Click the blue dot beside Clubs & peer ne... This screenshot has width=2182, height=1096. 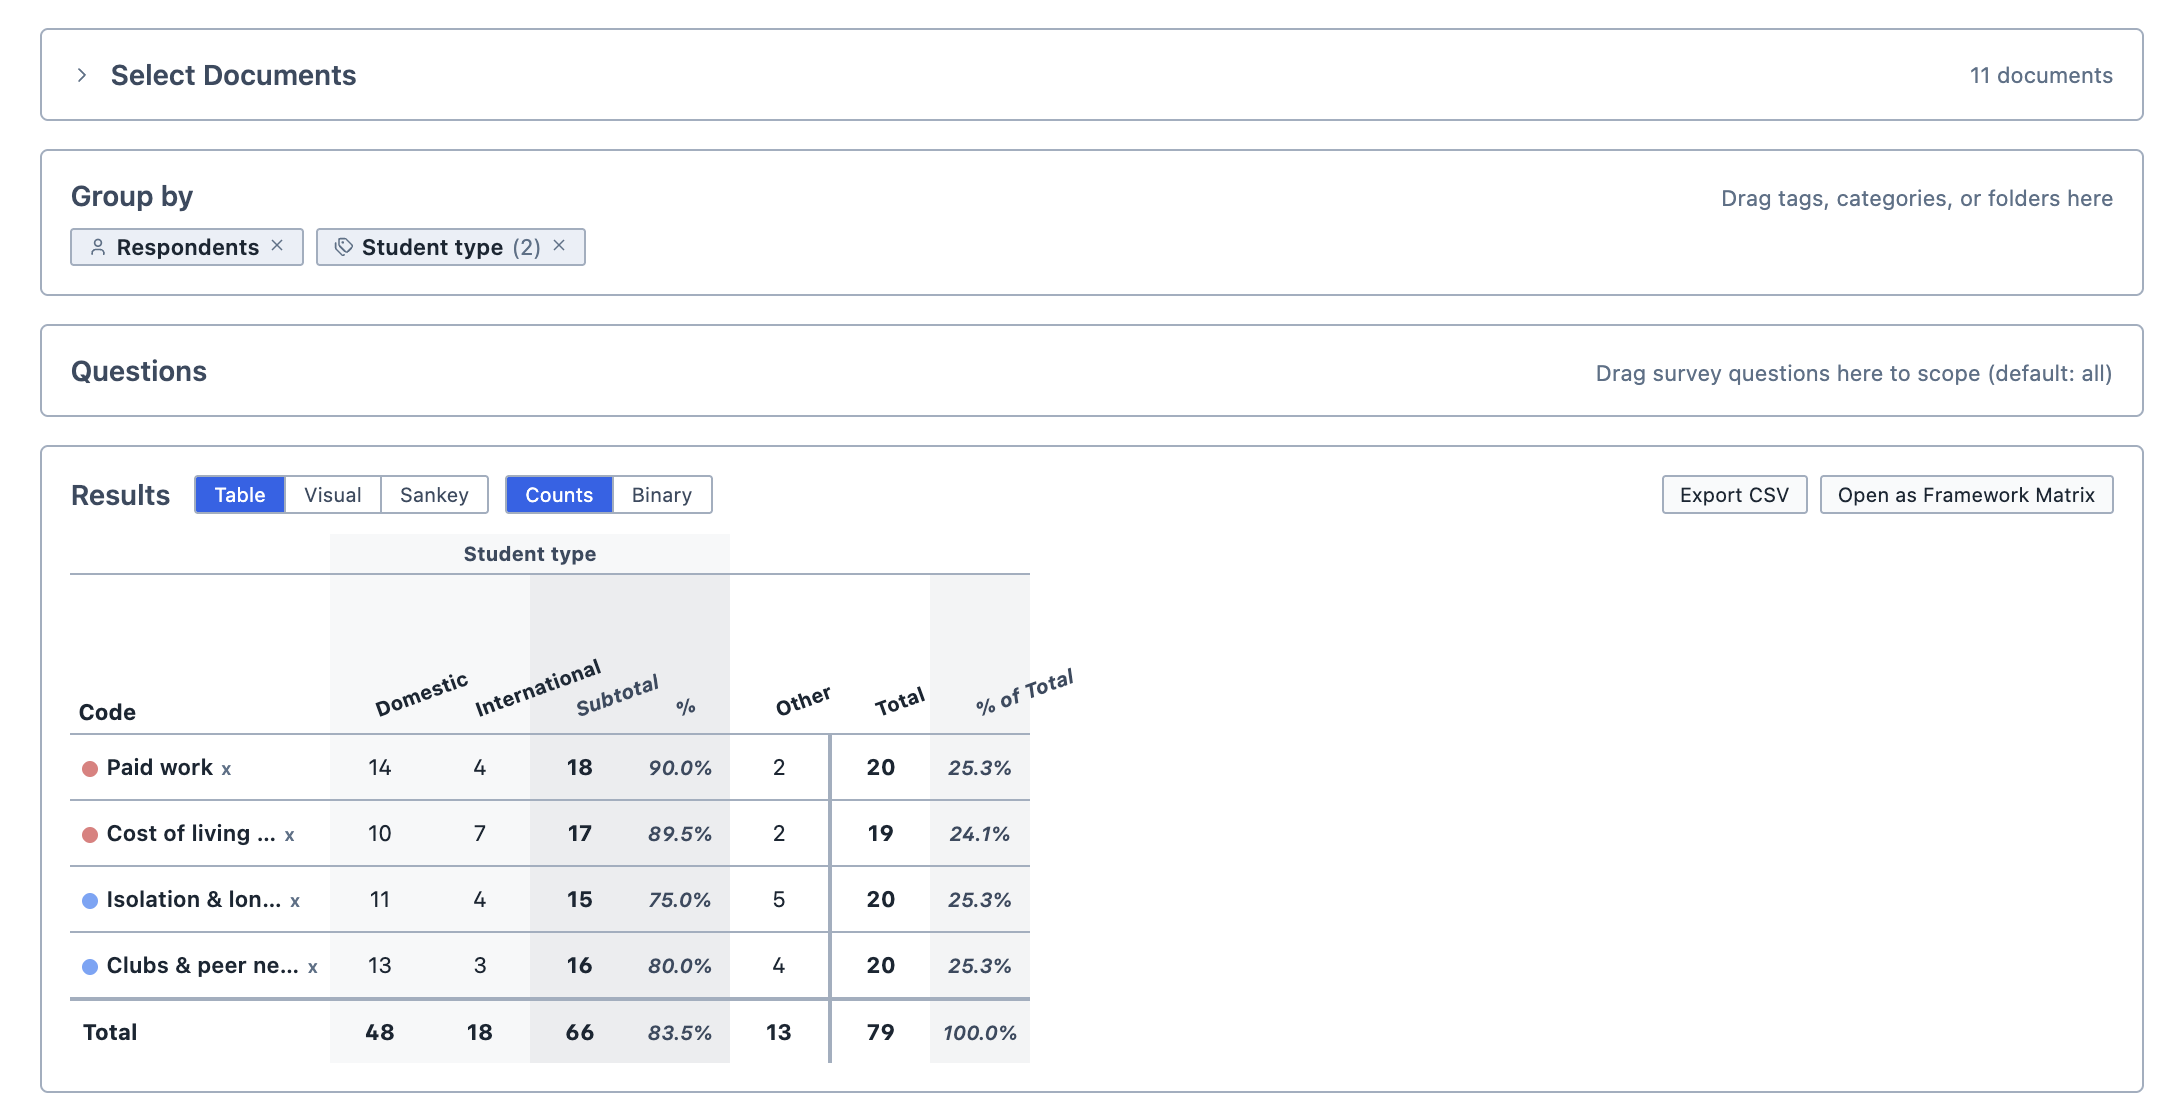click(90, 967)
